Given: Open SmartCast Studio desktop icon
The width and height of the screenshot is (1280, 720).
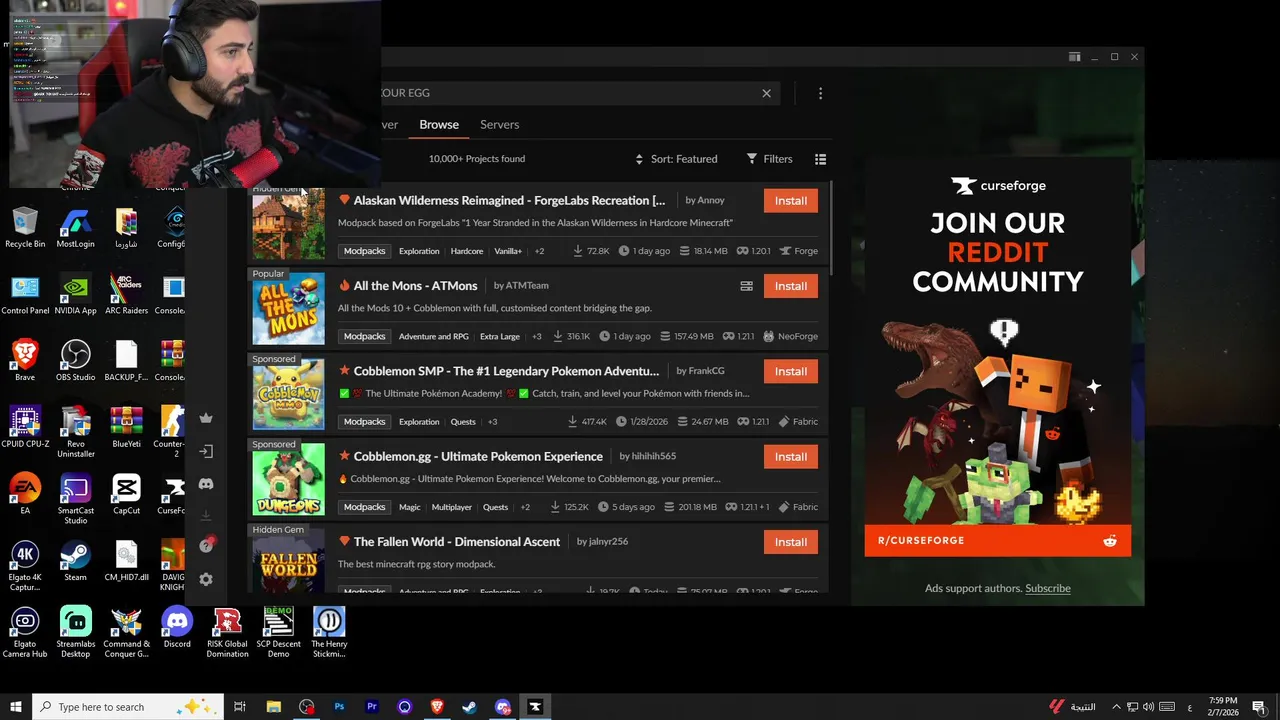Looking at the screenshot, I should click(x=75, y=499).
